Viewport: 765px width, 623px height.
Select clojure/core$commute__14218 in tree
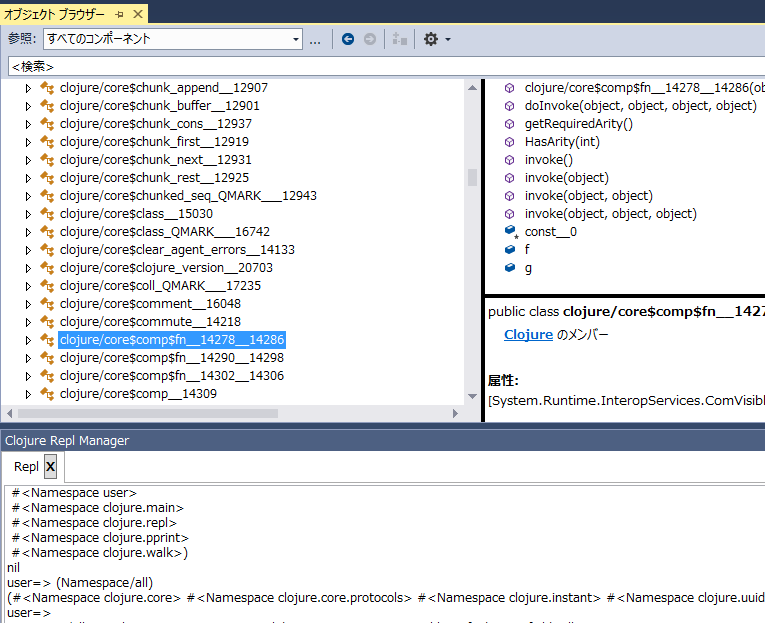(150, 322)
